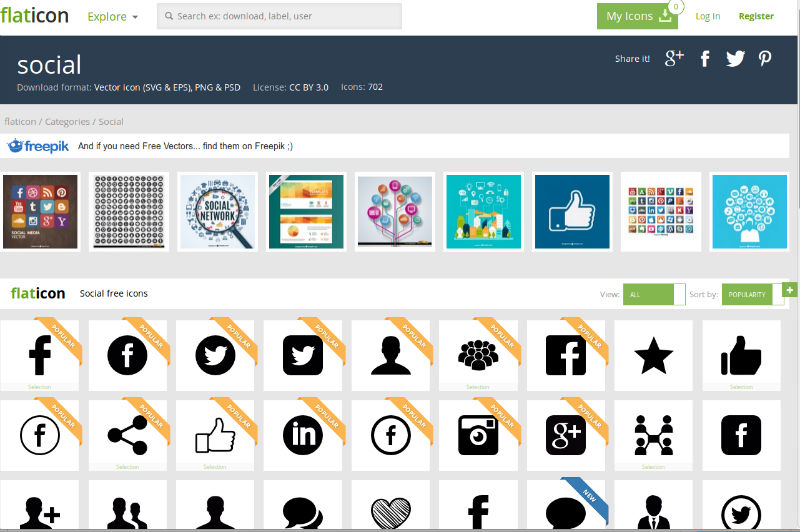Open the blue cloud tree person thumbnail
This screenshot has width=800, height=532.
click(749, 212)
